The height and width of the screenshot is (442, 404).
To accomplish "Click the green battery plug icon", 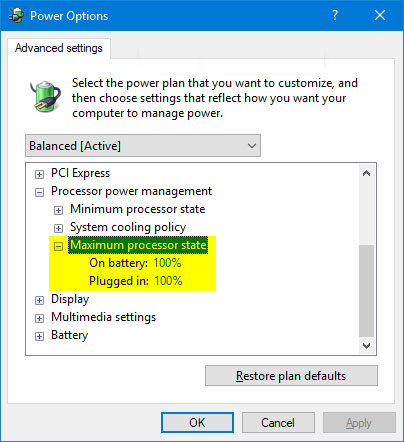I will click(46, 96).
